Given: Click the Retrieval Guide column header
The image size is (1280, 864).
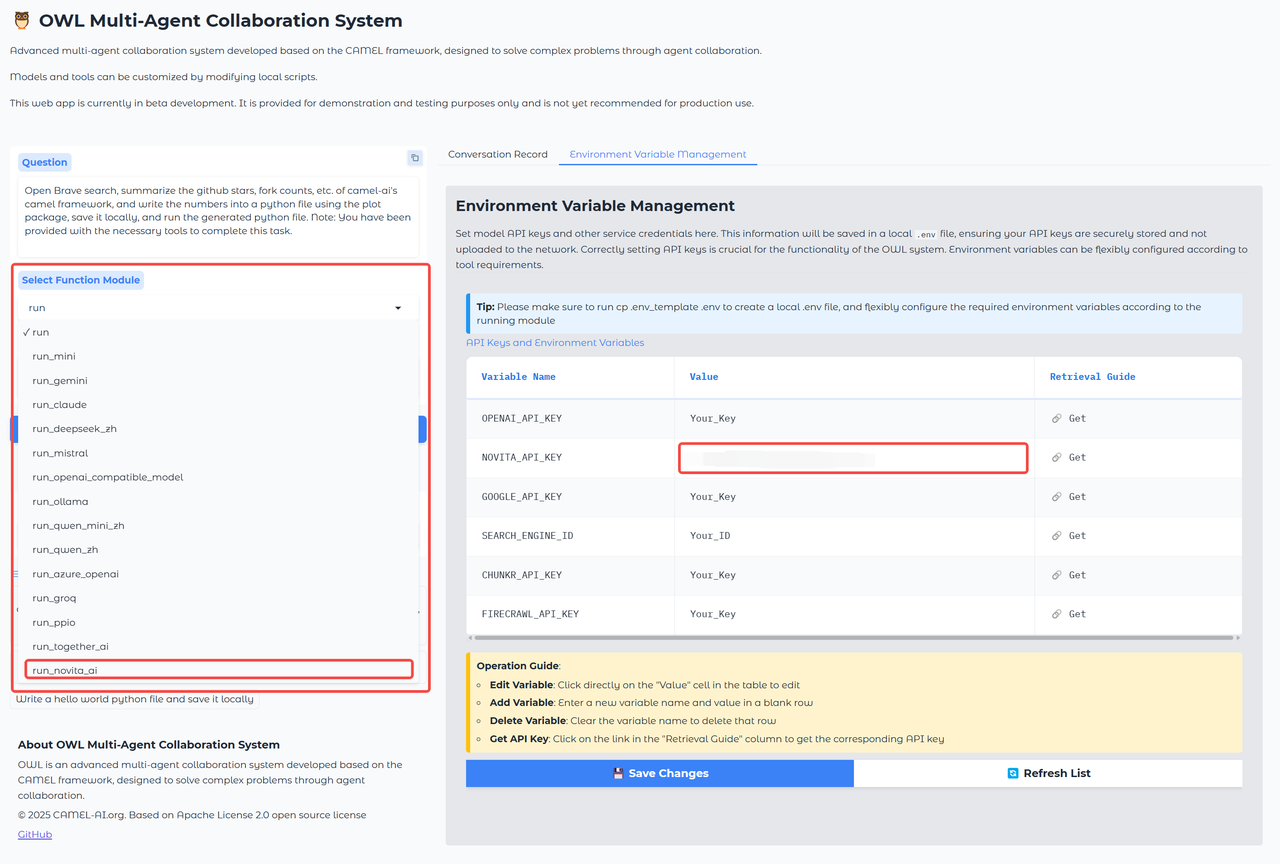Looking at the screenshot, I should [x=1138, y=377].
